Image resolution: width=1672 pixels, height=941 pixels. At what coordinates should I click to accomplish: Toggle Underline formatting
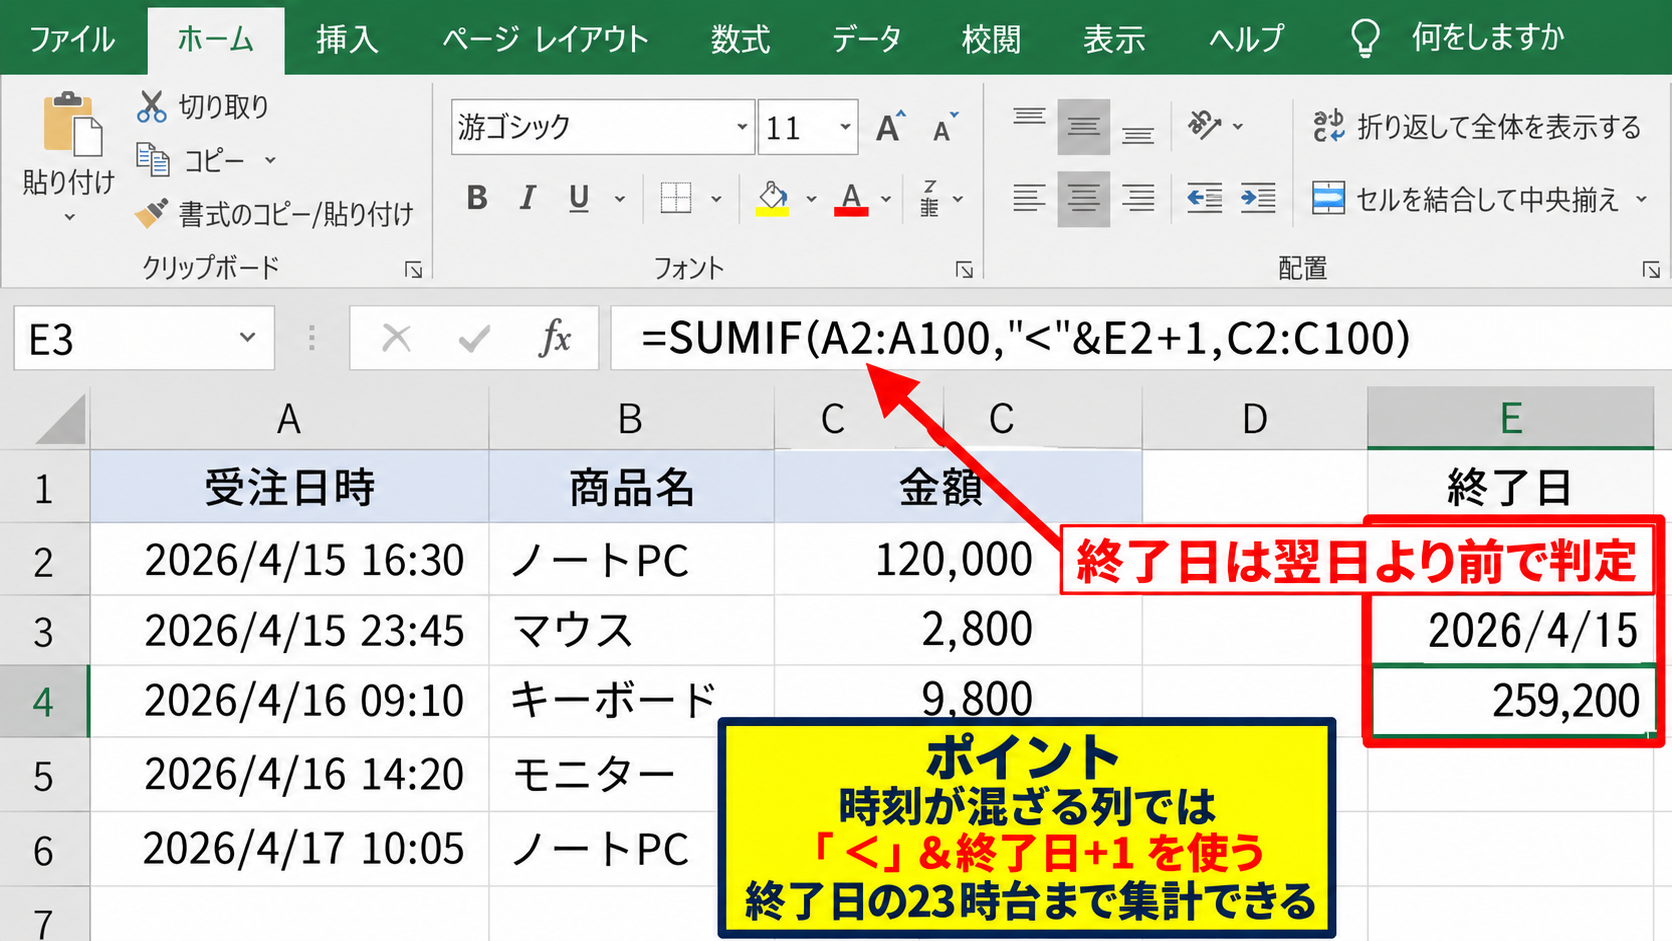tap(578, 198)
